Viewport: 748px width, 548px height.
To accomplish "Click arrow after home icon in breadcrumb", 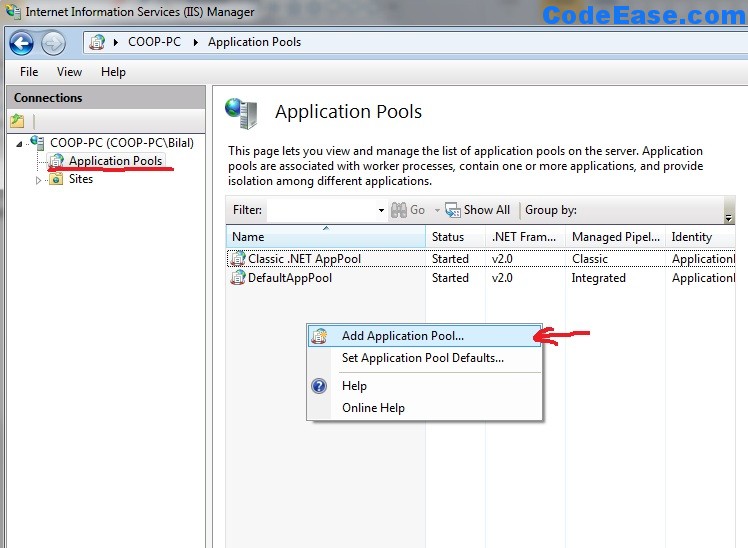I will 116,42.
